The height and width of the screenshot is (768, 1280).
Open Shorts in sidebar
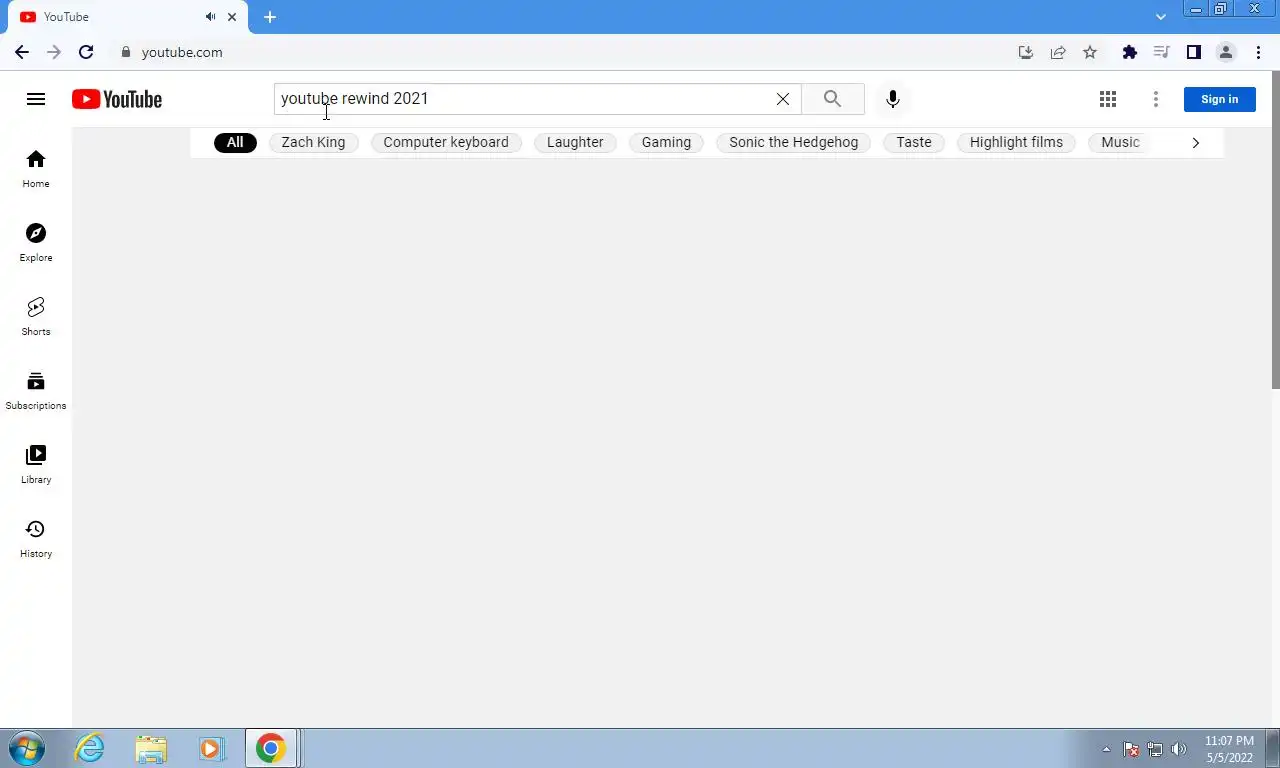click(36, 317)
